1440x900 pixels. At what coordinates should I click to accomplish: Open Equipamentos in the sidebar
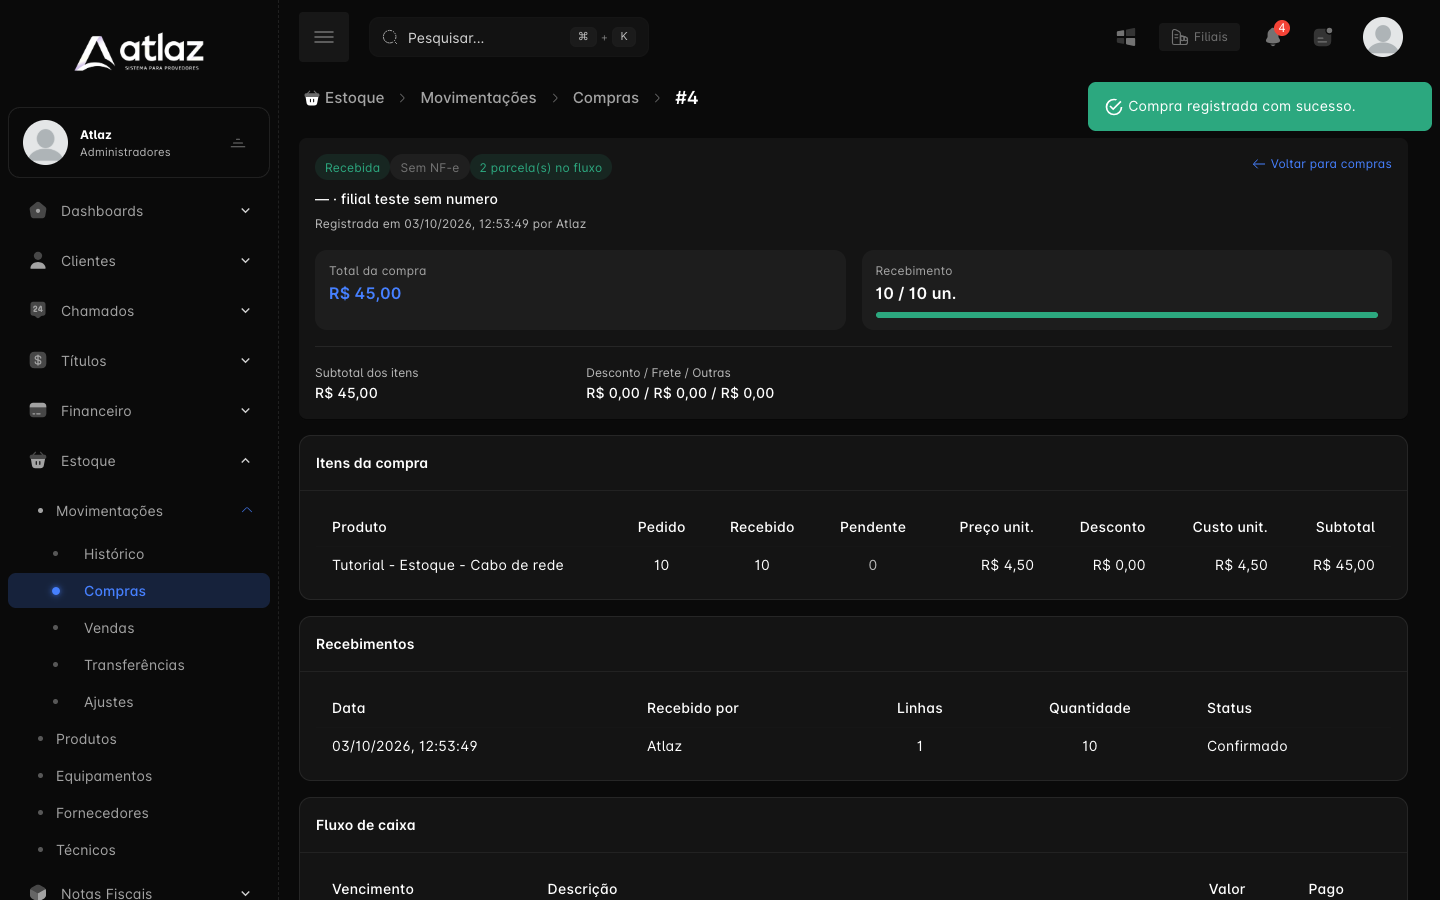pyautogui.click(x=104, y=776)
